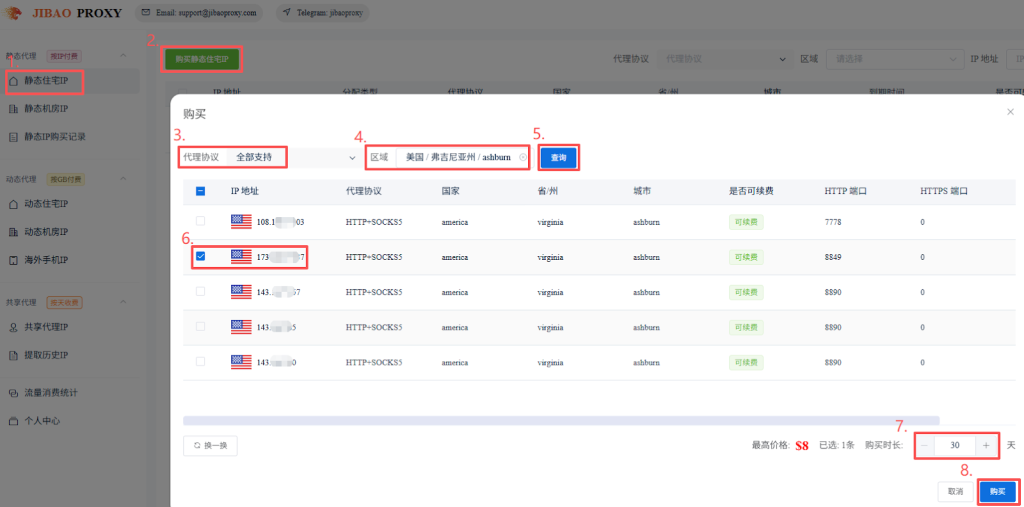Click the 海外手机IP sidebar icon
Screen dimensions: 1024x507
(14, 260)
